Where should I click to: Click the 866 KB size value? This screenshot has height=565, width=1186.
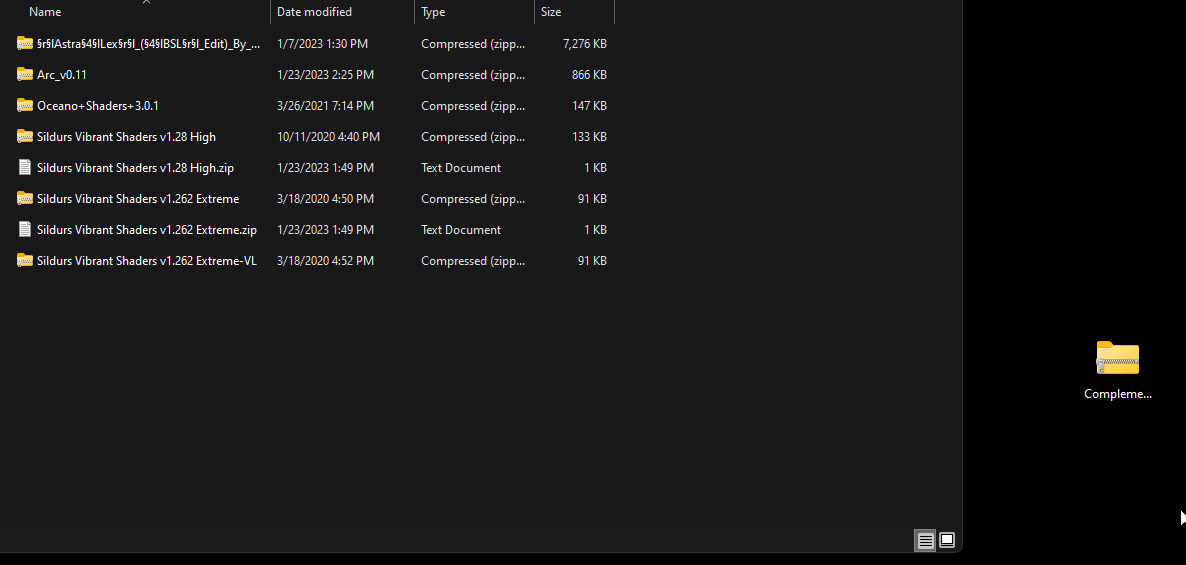[589, 75]
